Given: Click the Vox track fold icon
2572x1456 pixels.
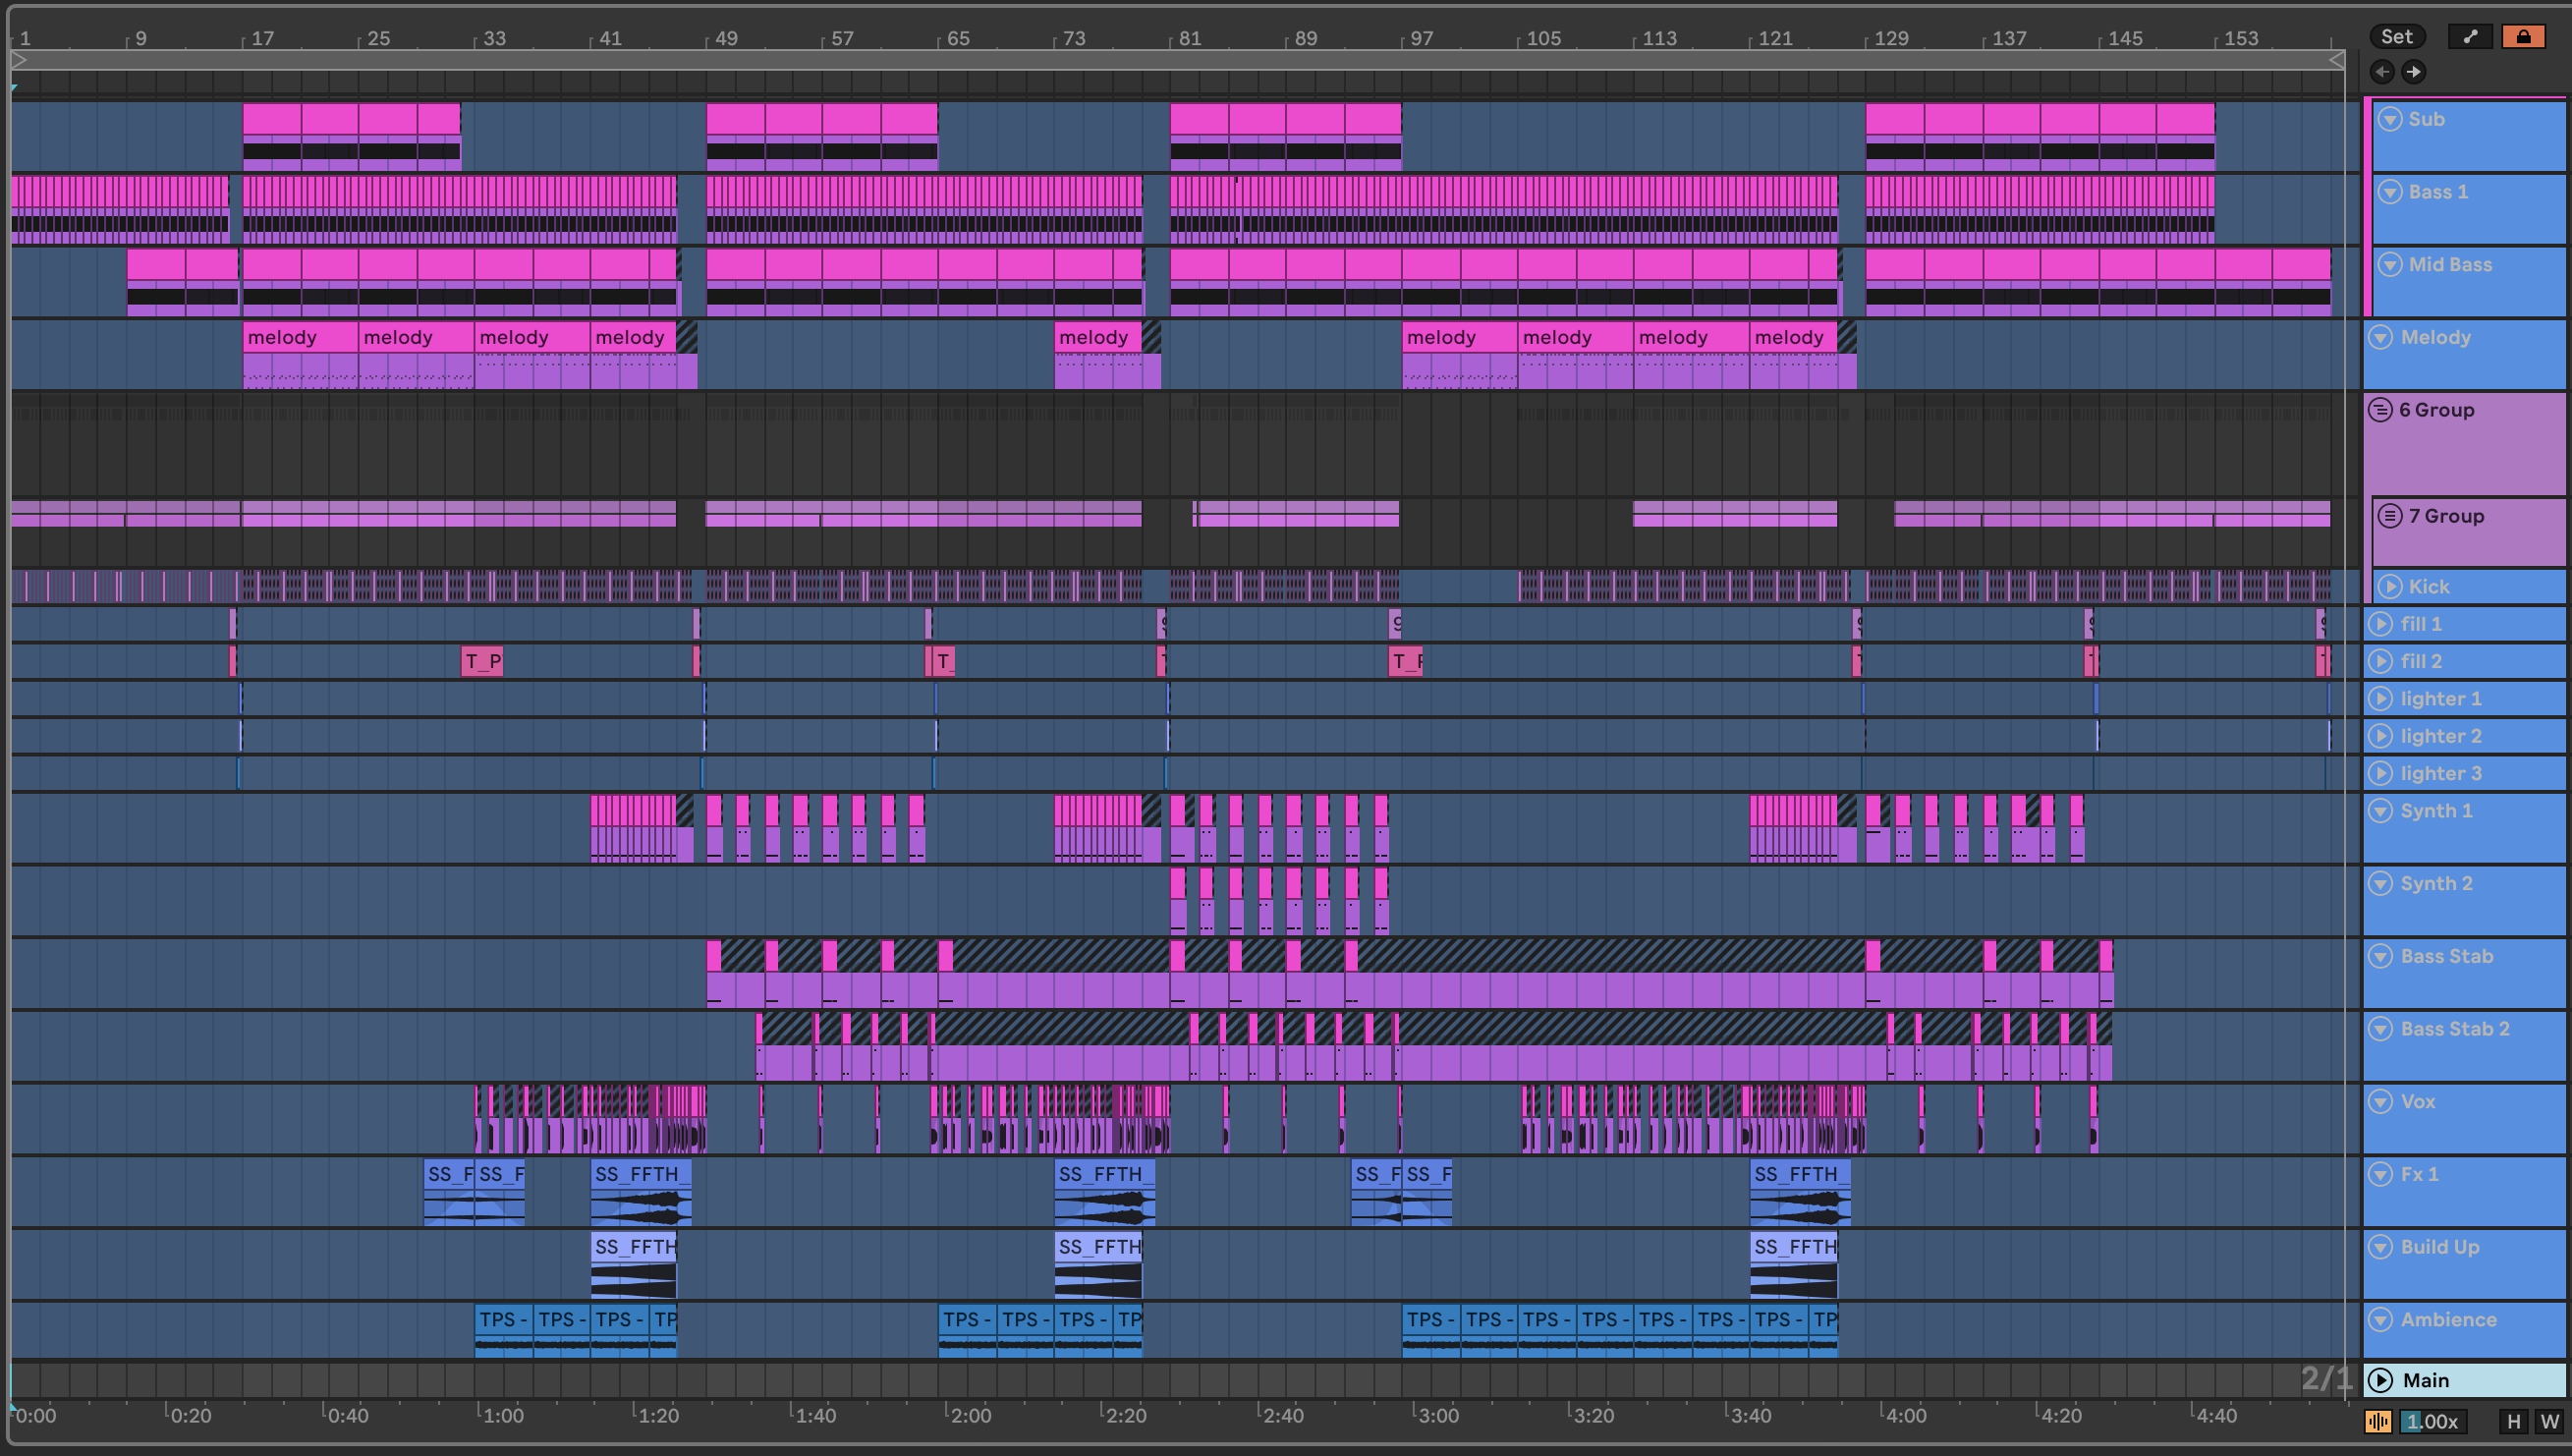Looking at the screenshot, I should coord(2381,1101).
